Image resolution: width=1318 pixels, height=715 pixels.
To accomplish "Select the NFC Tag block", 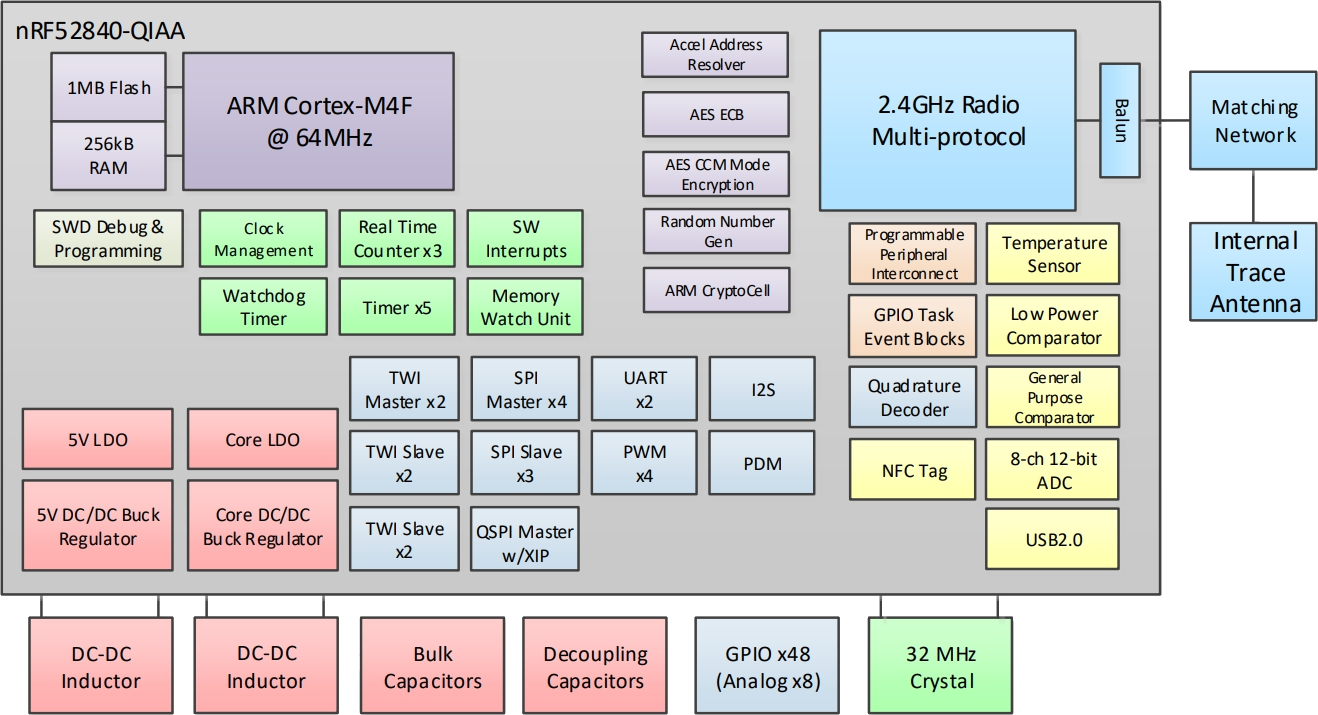I will click(x=914, y=469).
